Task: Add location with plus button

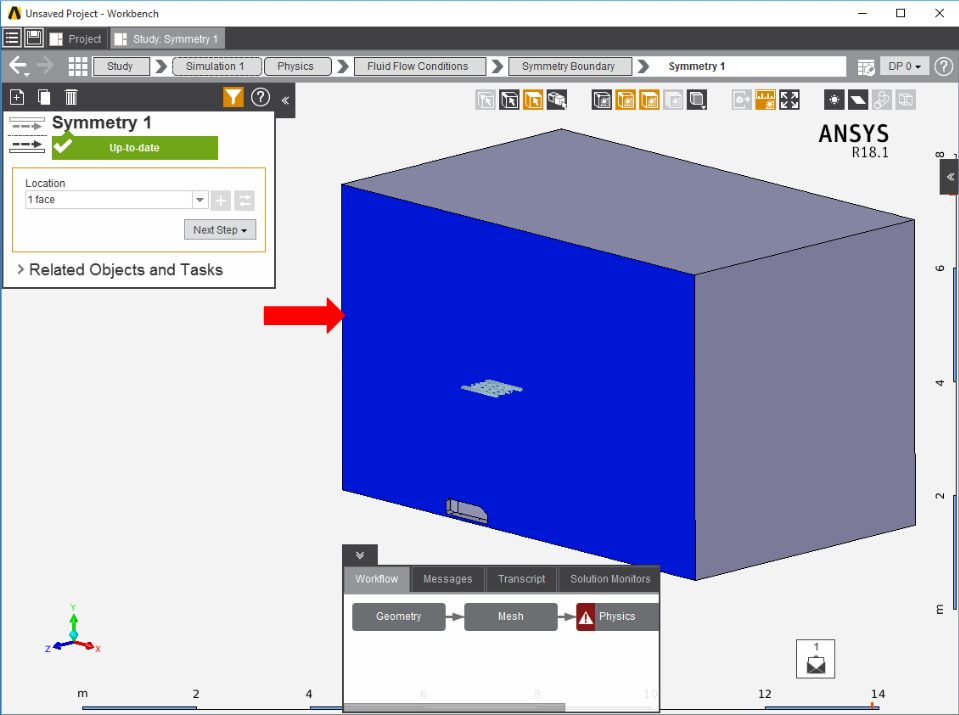Action: (x=221, y=200)
